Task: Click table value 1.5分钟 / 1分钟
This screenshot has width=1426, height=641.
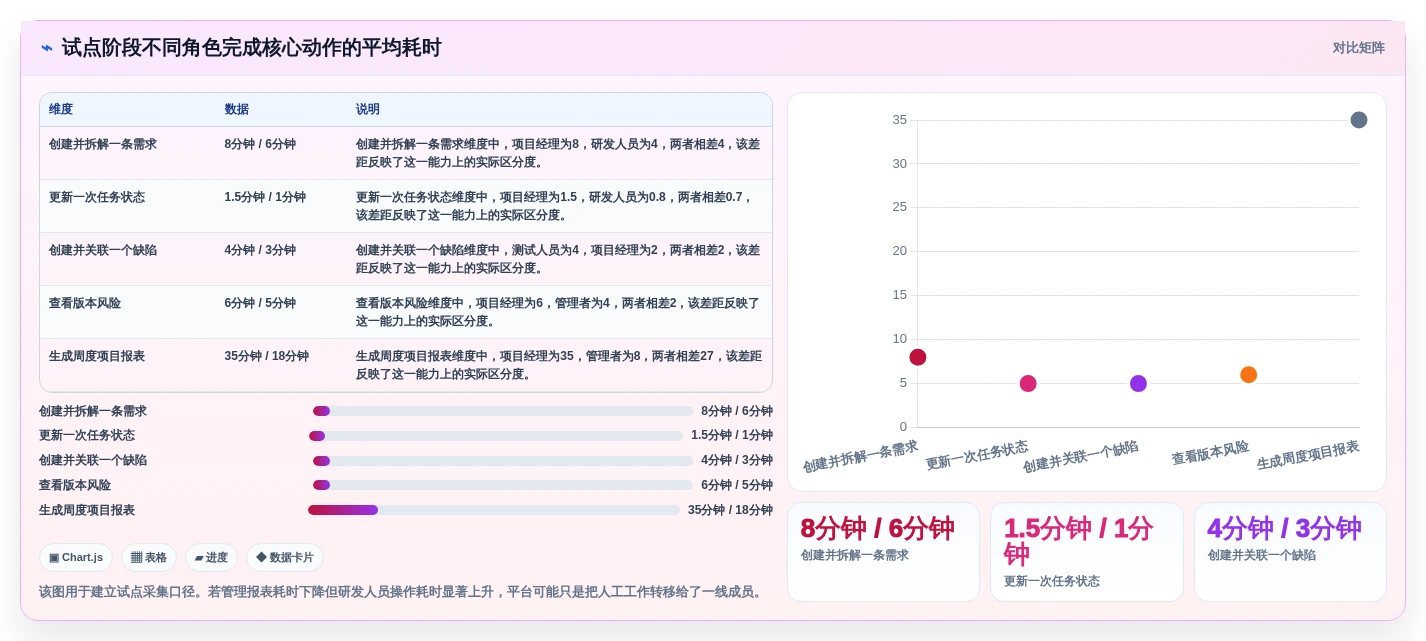Action: point(265,197)
